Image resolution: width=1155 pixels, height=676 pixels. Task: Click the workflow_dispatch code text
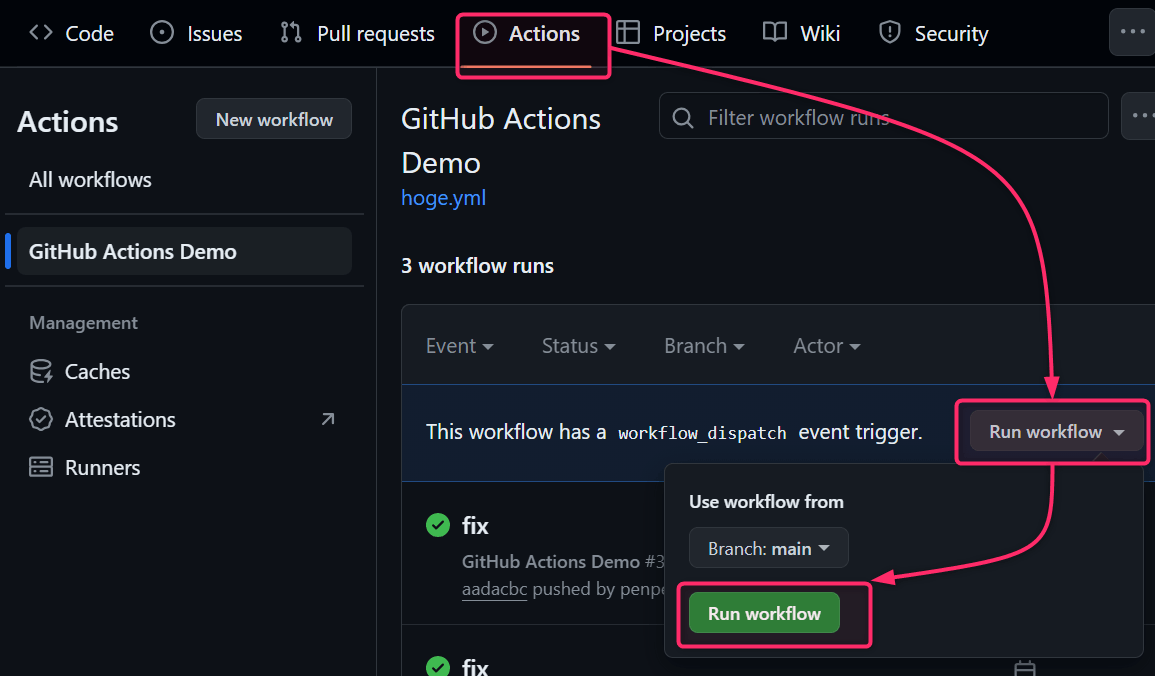point(702,433)
